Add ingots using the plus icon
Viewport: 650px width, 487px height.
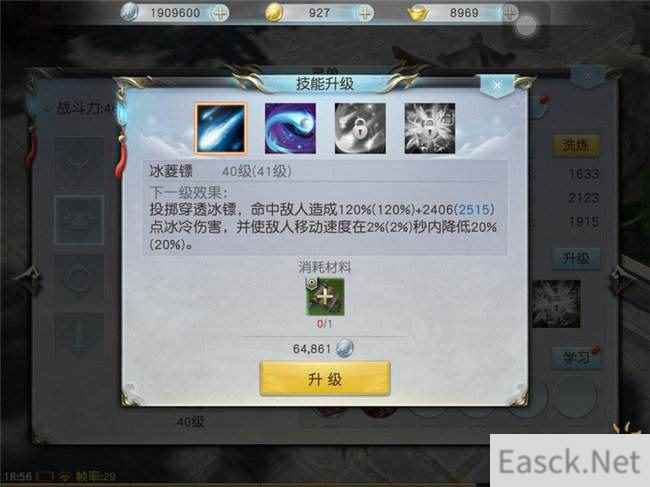(510, 13)
